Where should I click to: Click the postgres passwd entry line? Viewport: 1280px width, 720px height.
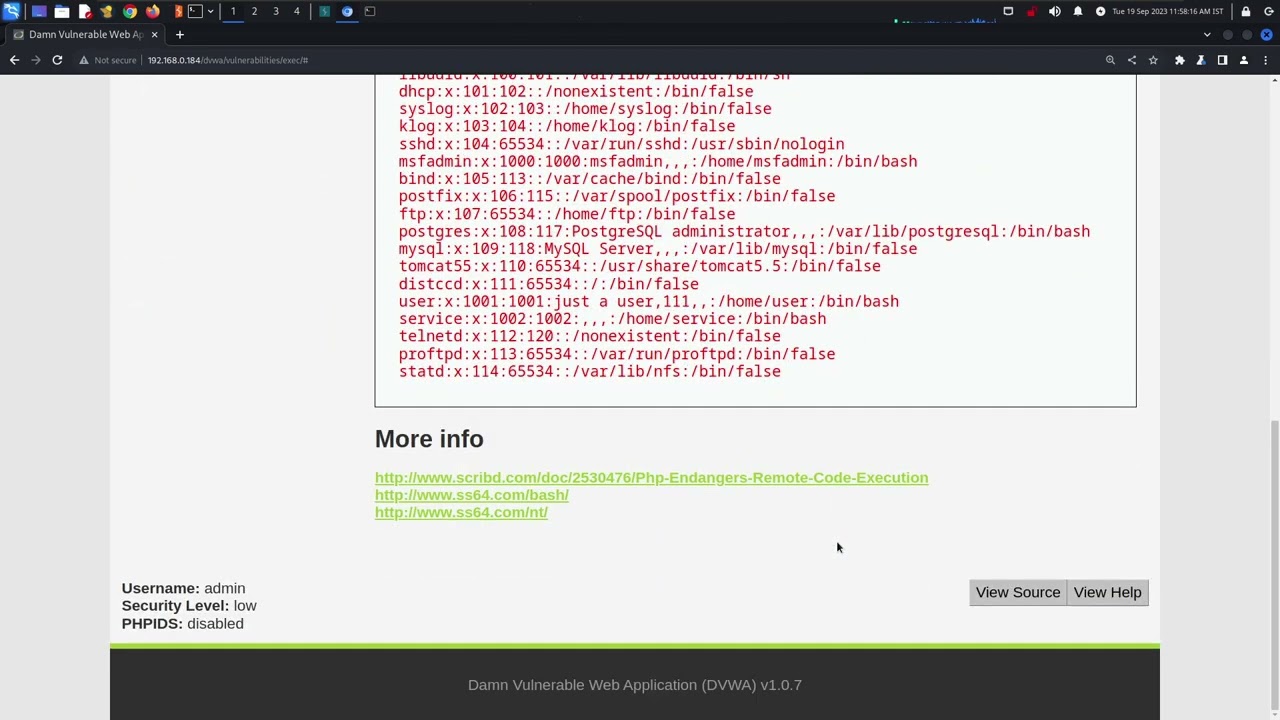point(744,231)
